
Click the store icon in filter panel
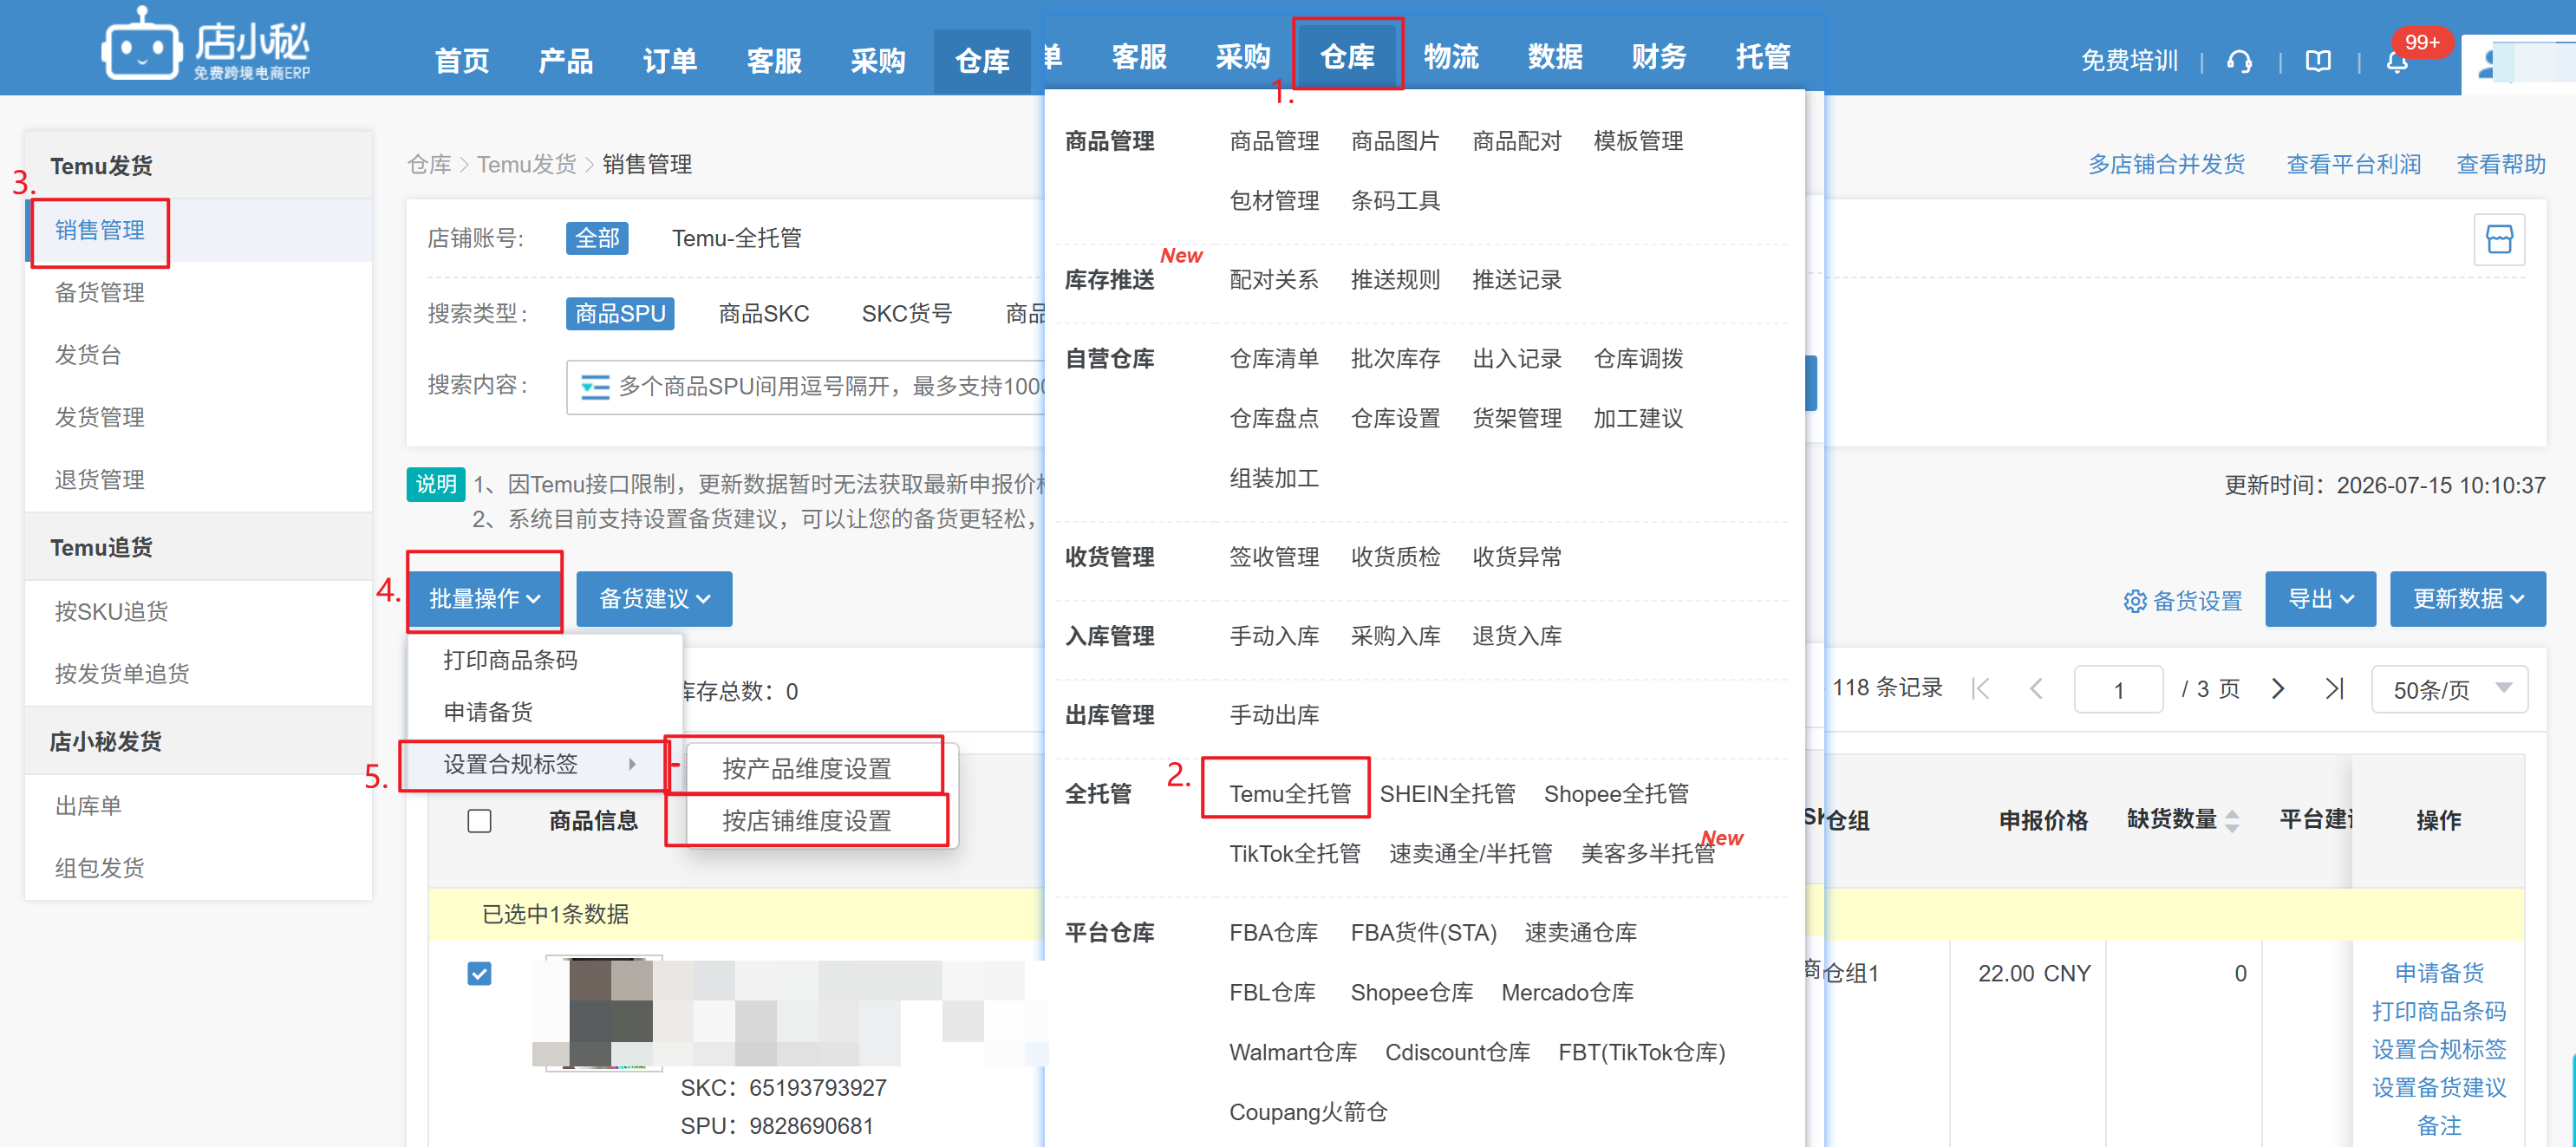[x=2498, y=239]
